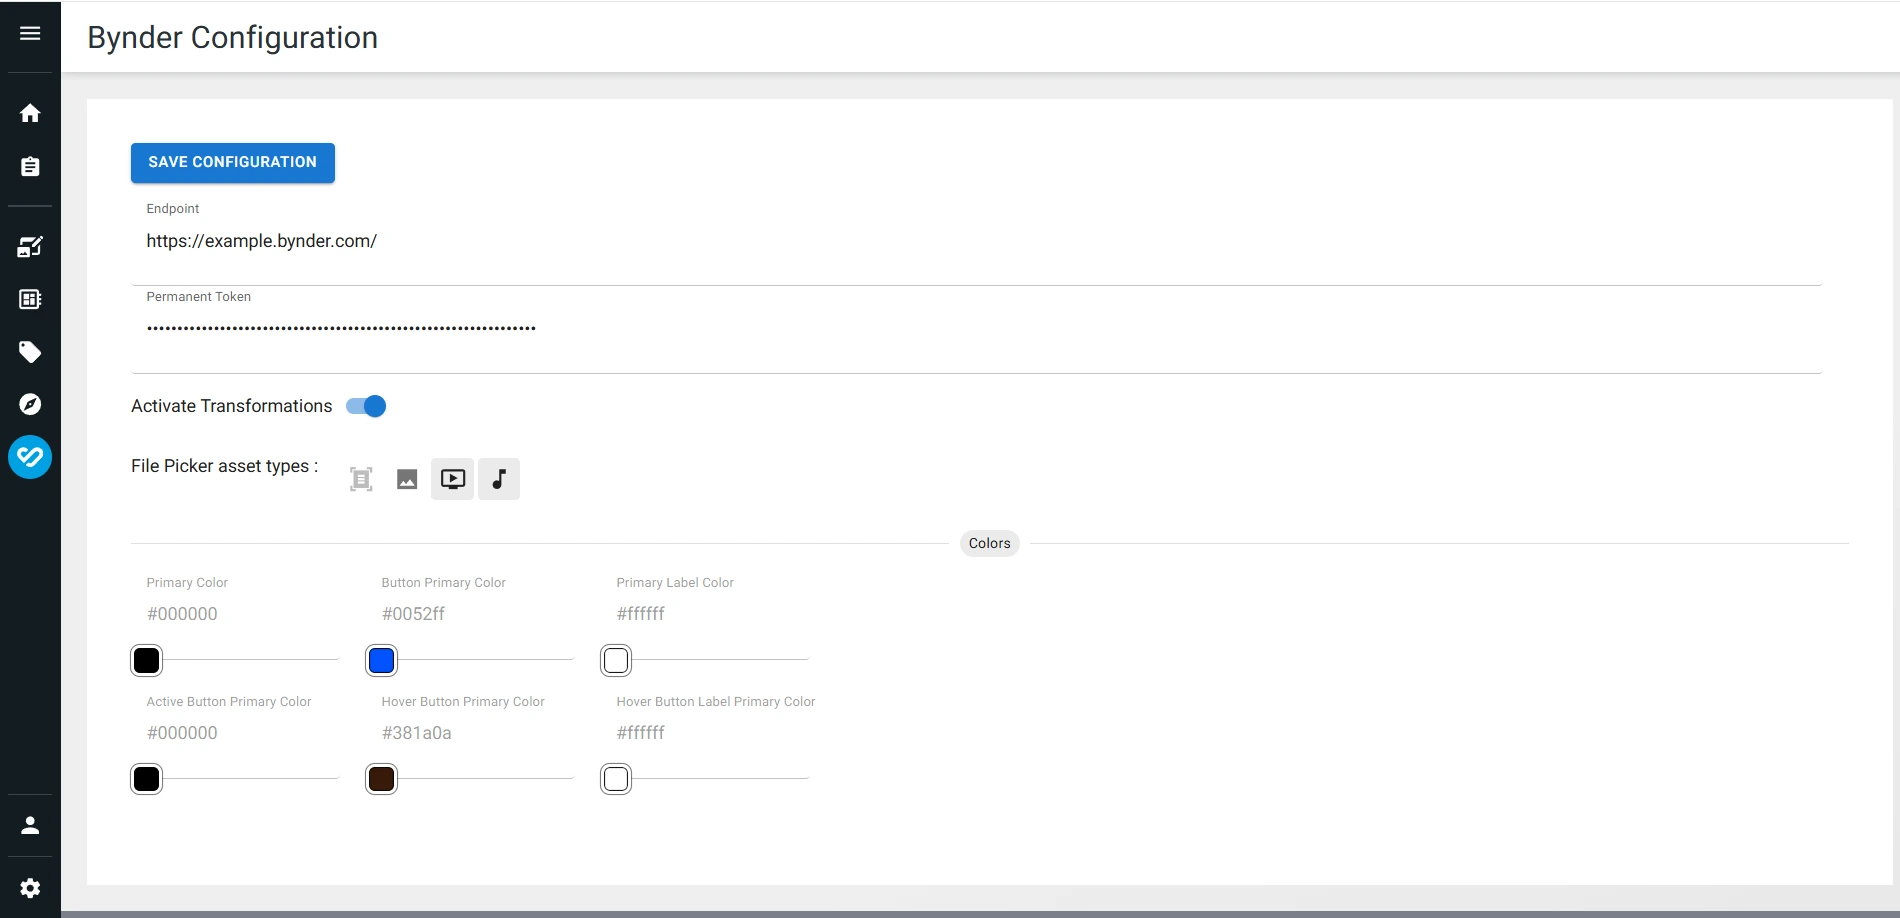This screenshot has width=1900, height=918.
Task: Open the tasks clipboard section in the sidebar
Action: click(x=30, y=166)
